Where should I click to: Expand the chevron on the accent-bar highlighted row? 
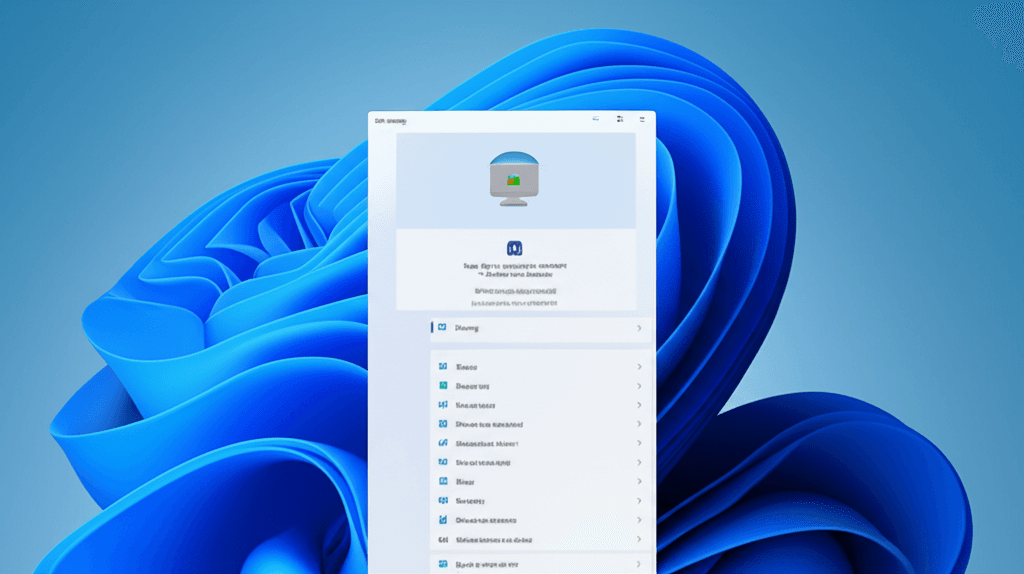[x=639, y=328]
